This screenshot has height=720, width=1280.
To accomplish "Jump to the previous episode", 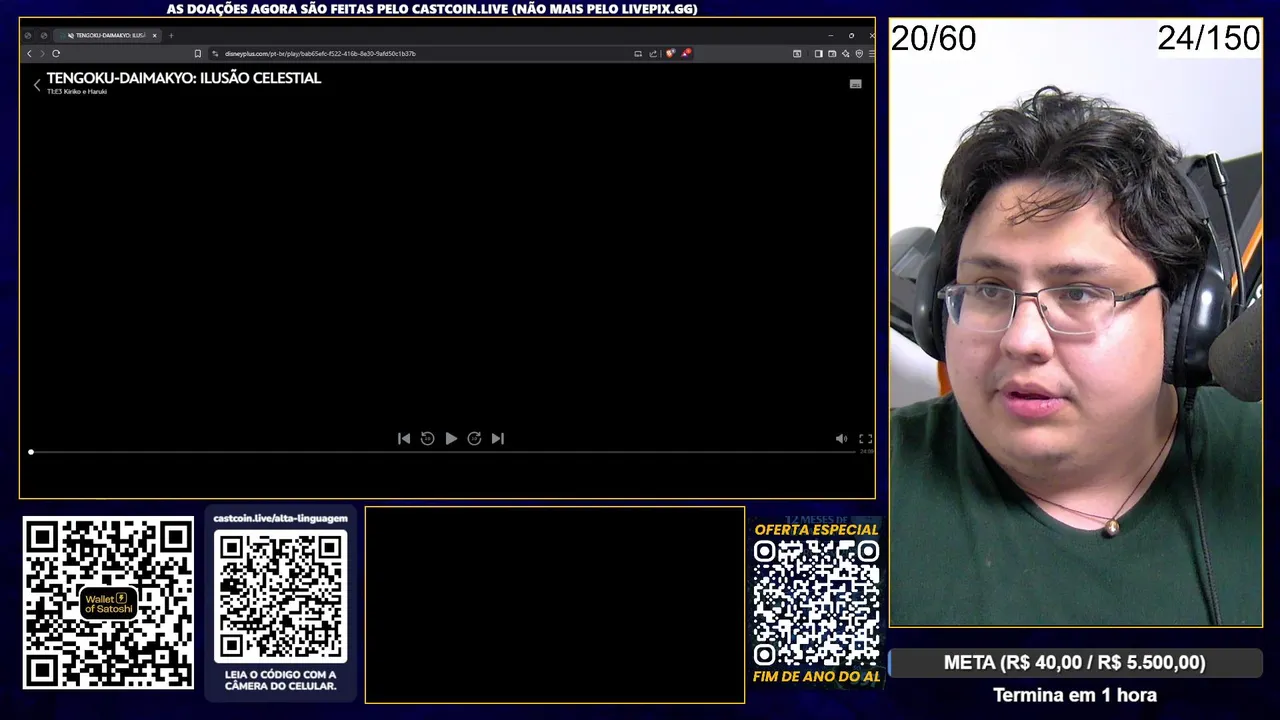I will [404, 438].
